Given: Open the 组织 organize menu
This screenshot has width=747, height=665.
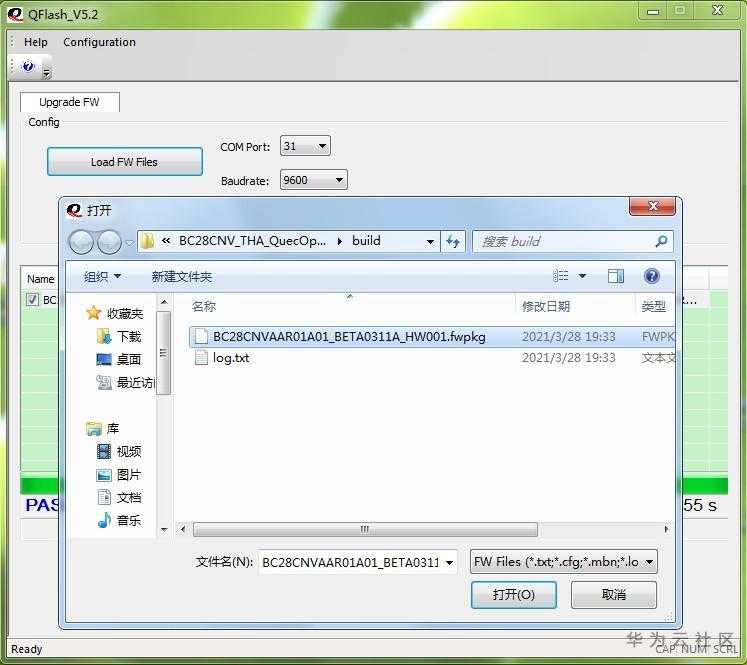Looking at the screenshot, I should (x=102, y=276).
